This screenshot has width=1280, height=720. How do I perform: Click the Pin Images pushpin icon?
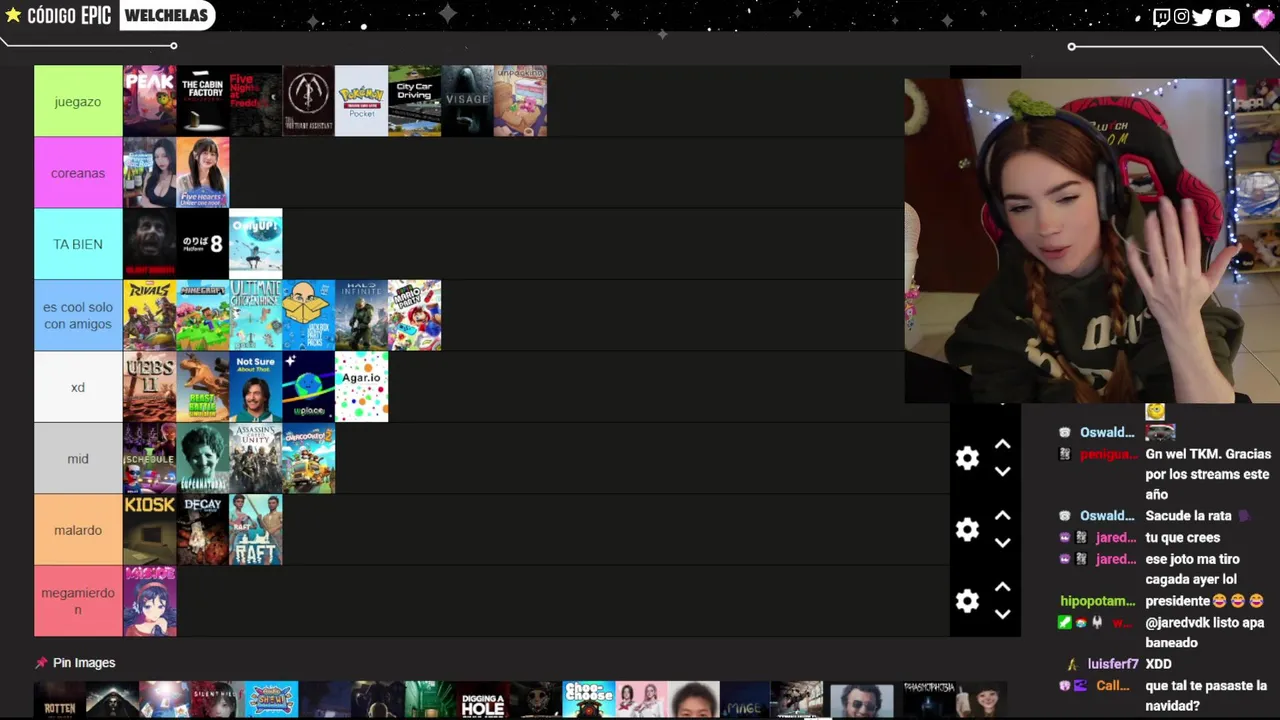[41, 663]
